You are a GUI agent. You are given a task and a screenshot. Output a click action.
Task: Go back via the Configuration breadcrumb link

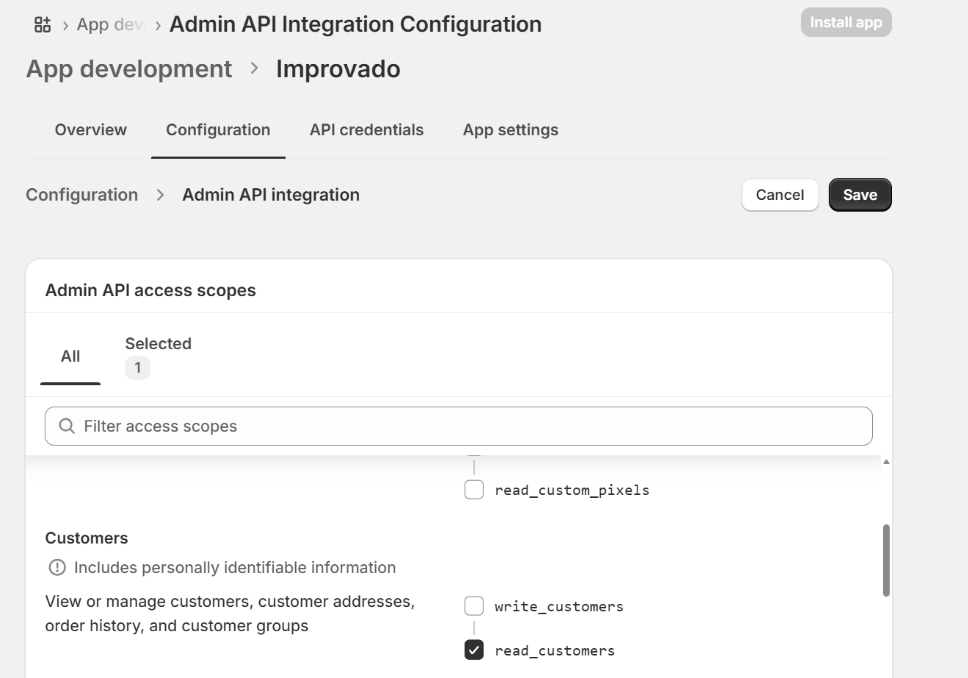coord(82,195)
